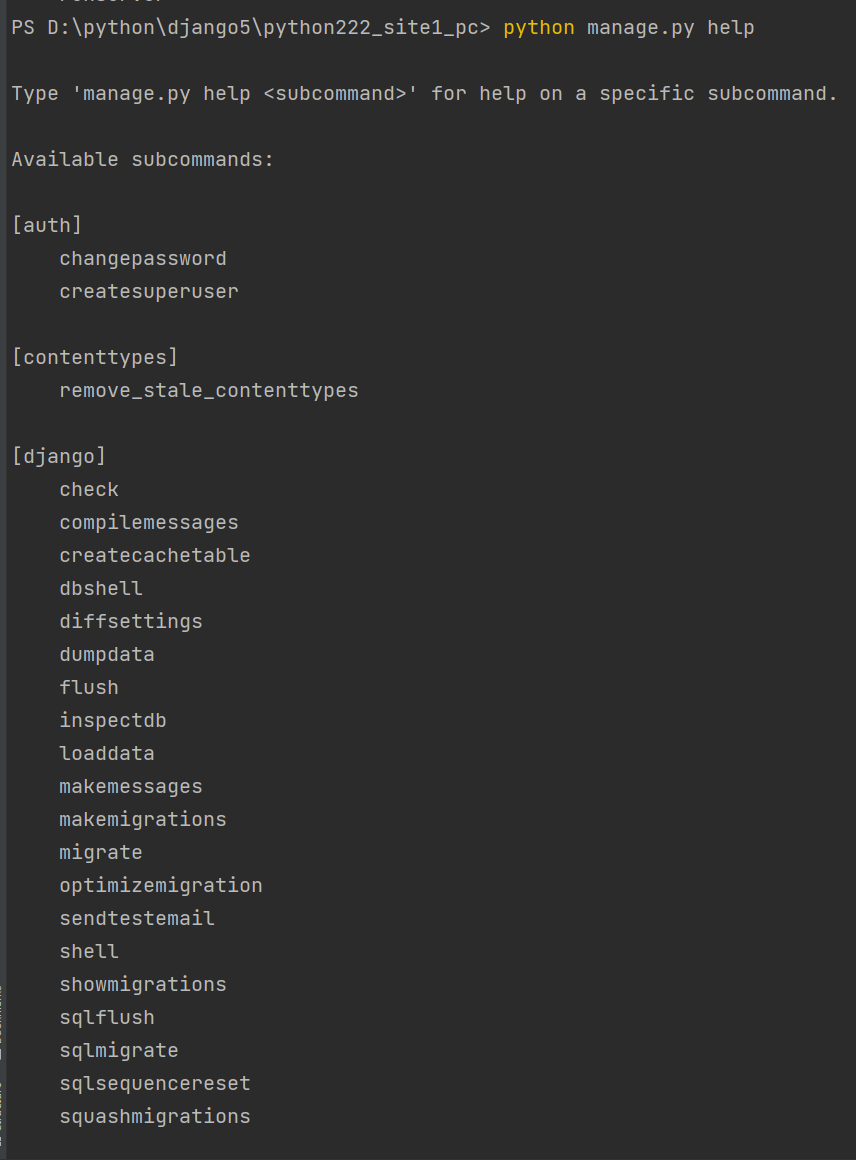Click the [auth] section header
This screenshot has width=856, height=1160.
(47, 226)
